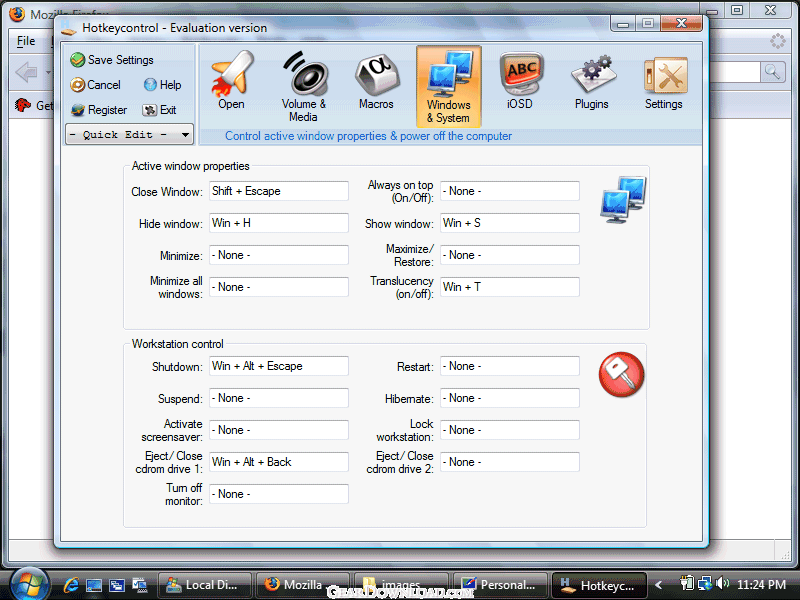Click the Eject cdrom drive 1 field
The image size is (800, 600).
point(279,462)
